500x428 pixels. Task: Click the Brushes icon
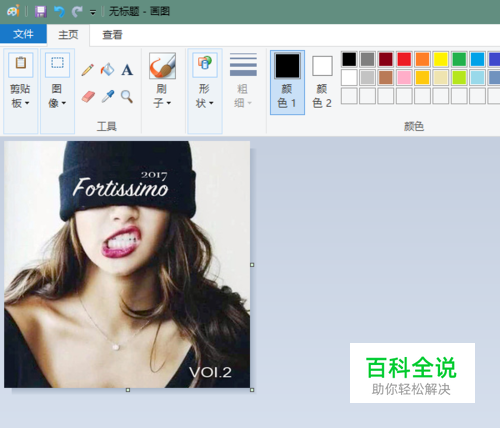(162, 66)
